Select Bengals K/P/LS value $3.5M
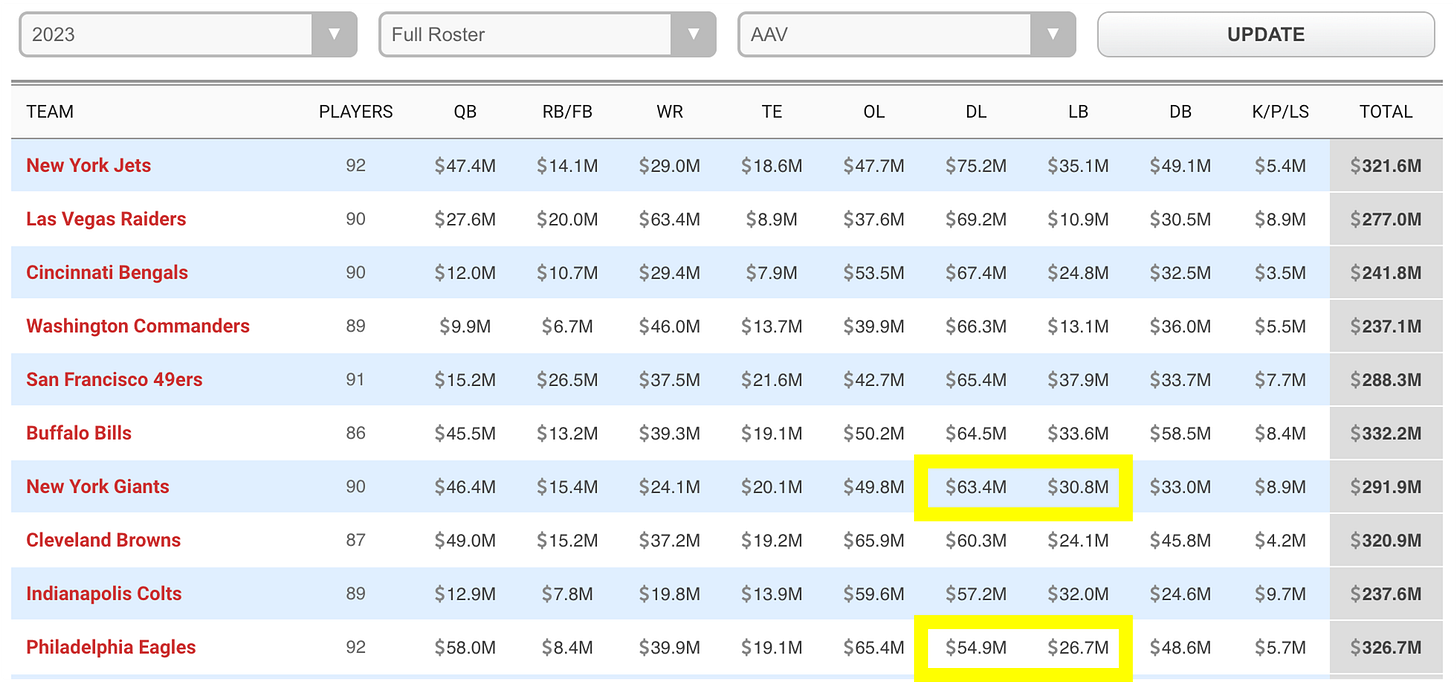The image size is (1456, 684). click(x=1281, y=273)
